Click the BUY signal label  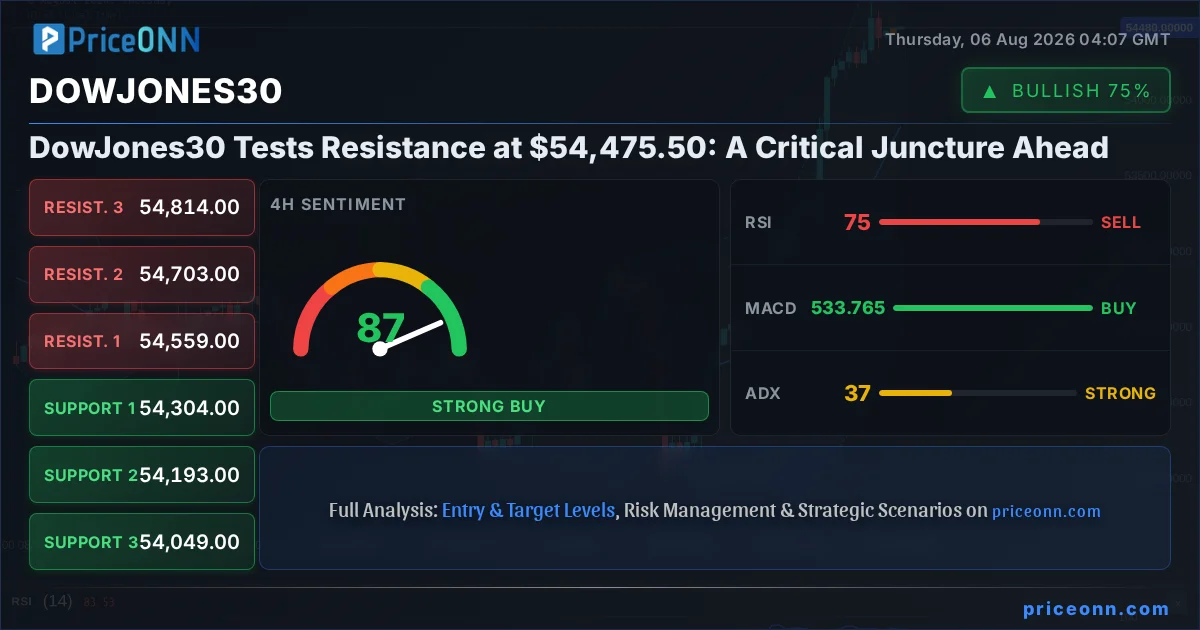1119,308
